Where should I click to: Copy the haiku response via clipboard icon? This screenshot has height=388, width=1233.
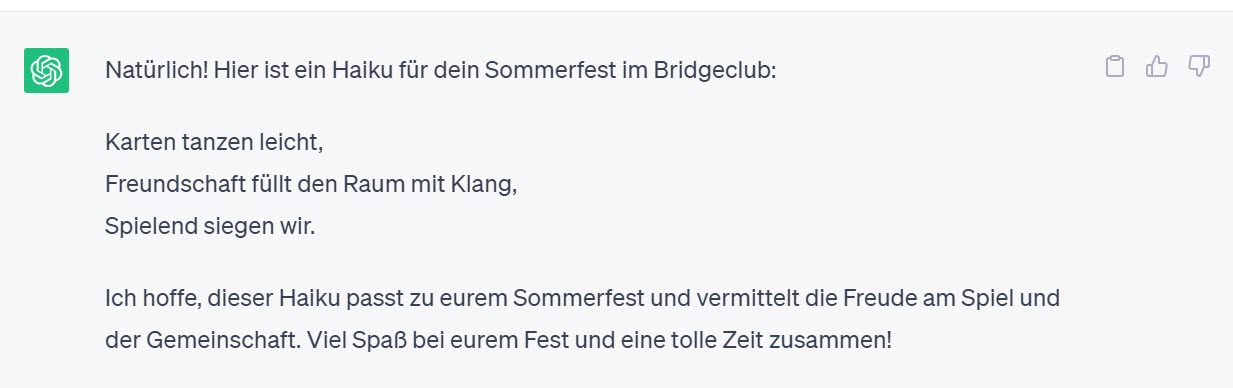coord(1115,67)
